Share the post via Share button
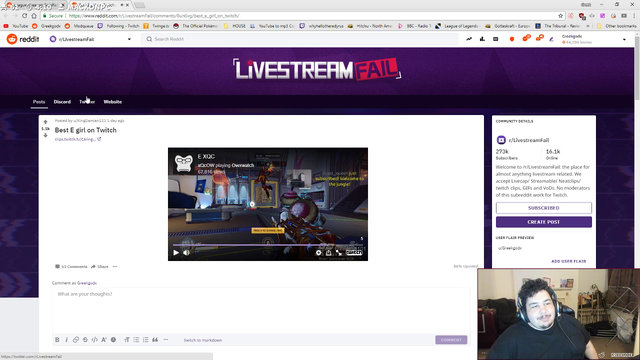The image size is (640, 360). pyautogui.click(x=100, y=267)
